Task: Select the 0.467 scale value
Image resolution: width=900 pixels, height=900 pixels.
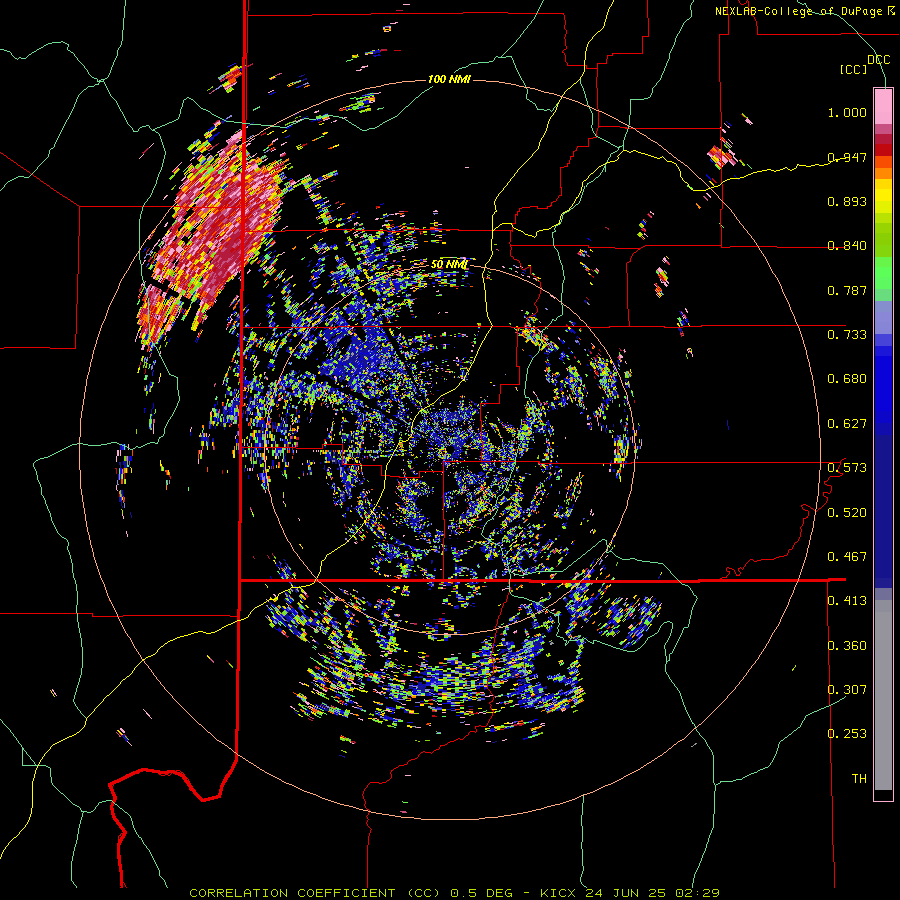Action: click(847, 557)
